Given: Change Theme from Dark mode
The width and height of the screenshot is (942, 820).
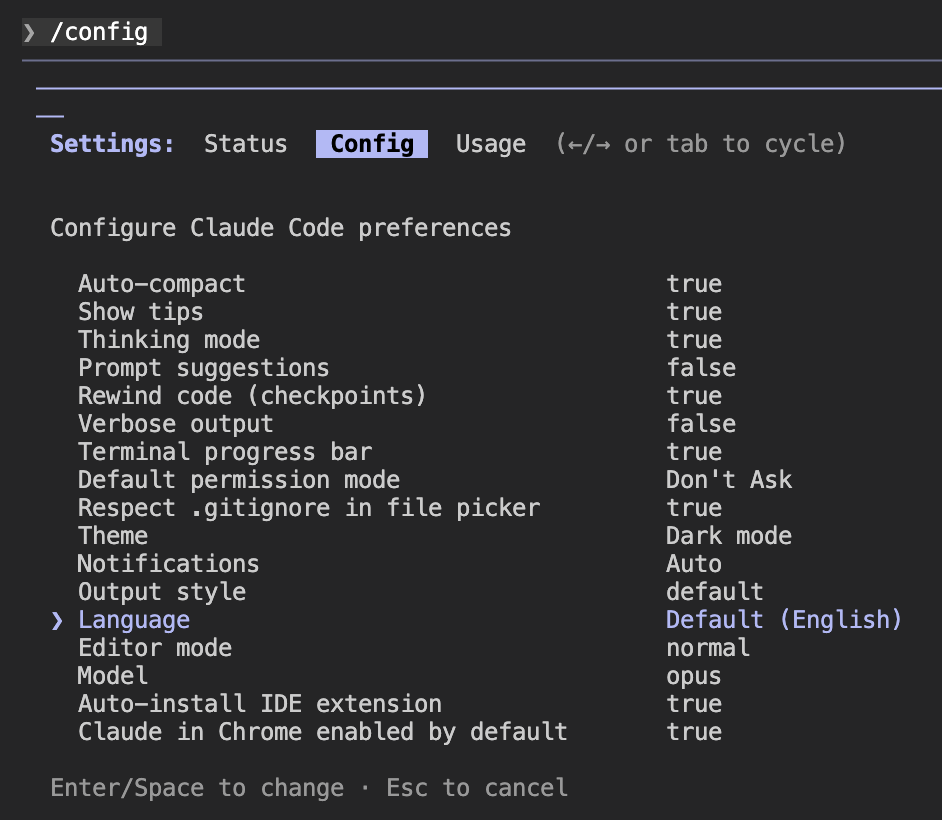Looking at the screenshot, I should coord(728,536).
